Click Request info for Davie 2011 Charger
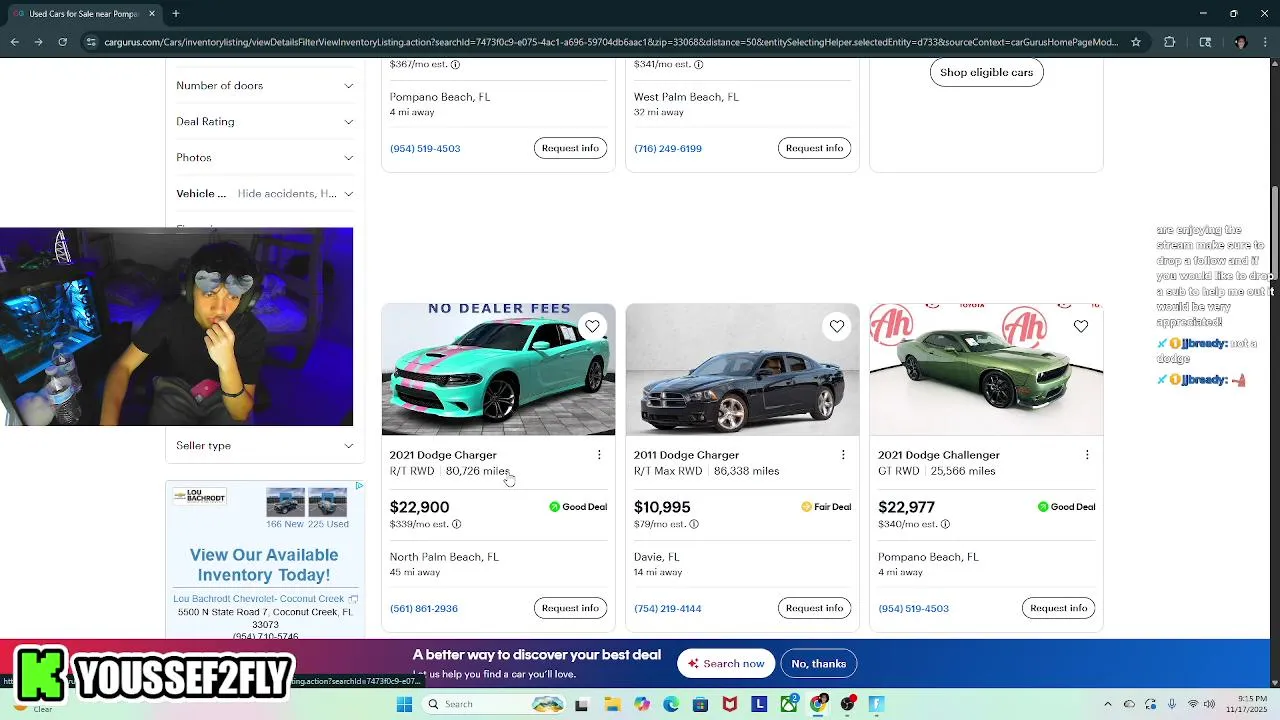Viewport: 1280px width, 720px height. [x=814, y=608]
